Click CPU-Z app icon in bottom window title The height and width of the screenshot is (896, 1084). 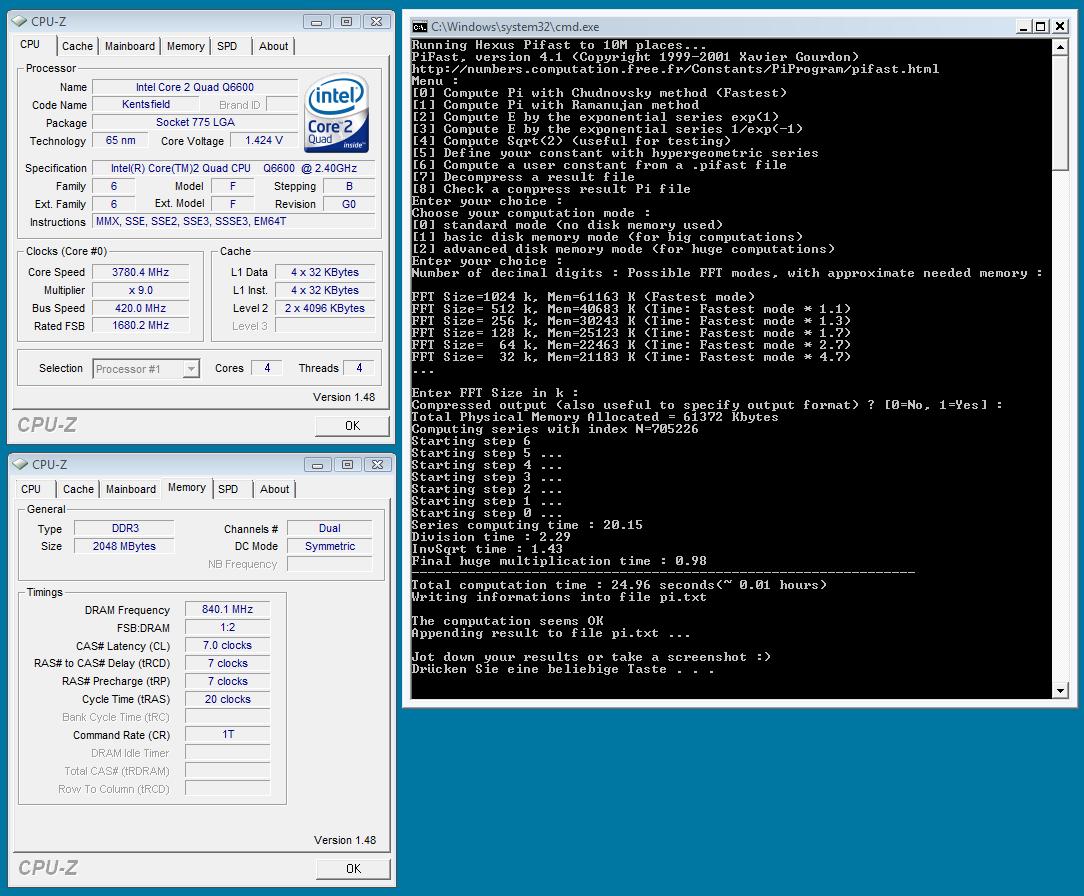[21, 465]
